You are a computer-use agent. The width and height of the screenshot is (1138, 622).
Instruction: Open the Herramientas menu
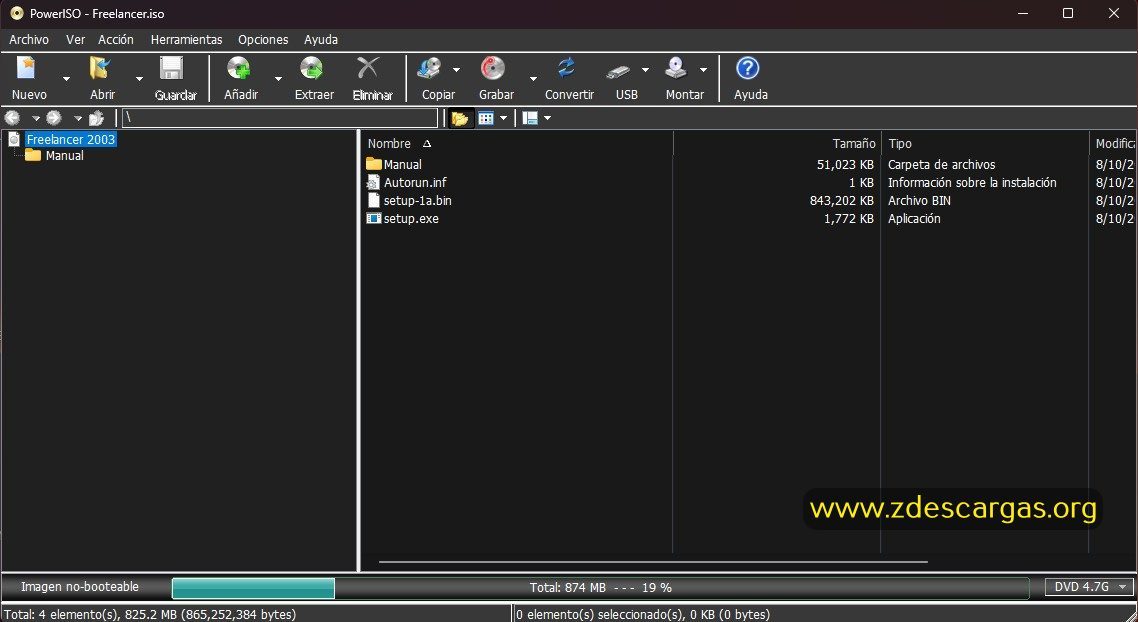pyautogui.click(x=187, y=40)
